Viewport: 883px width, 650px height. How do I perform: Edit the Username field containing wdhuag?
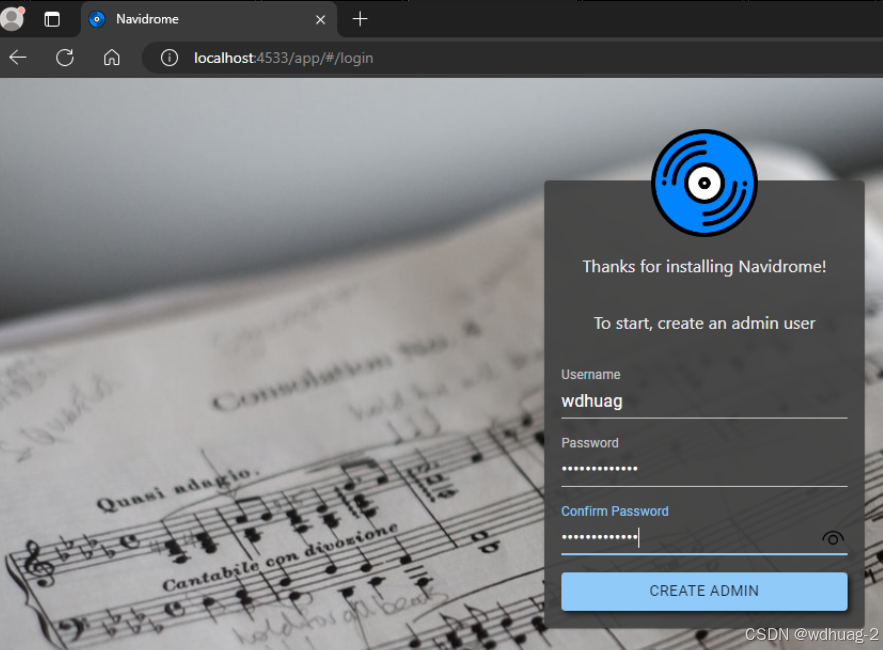pyautogui.click(x=704, y=401)
